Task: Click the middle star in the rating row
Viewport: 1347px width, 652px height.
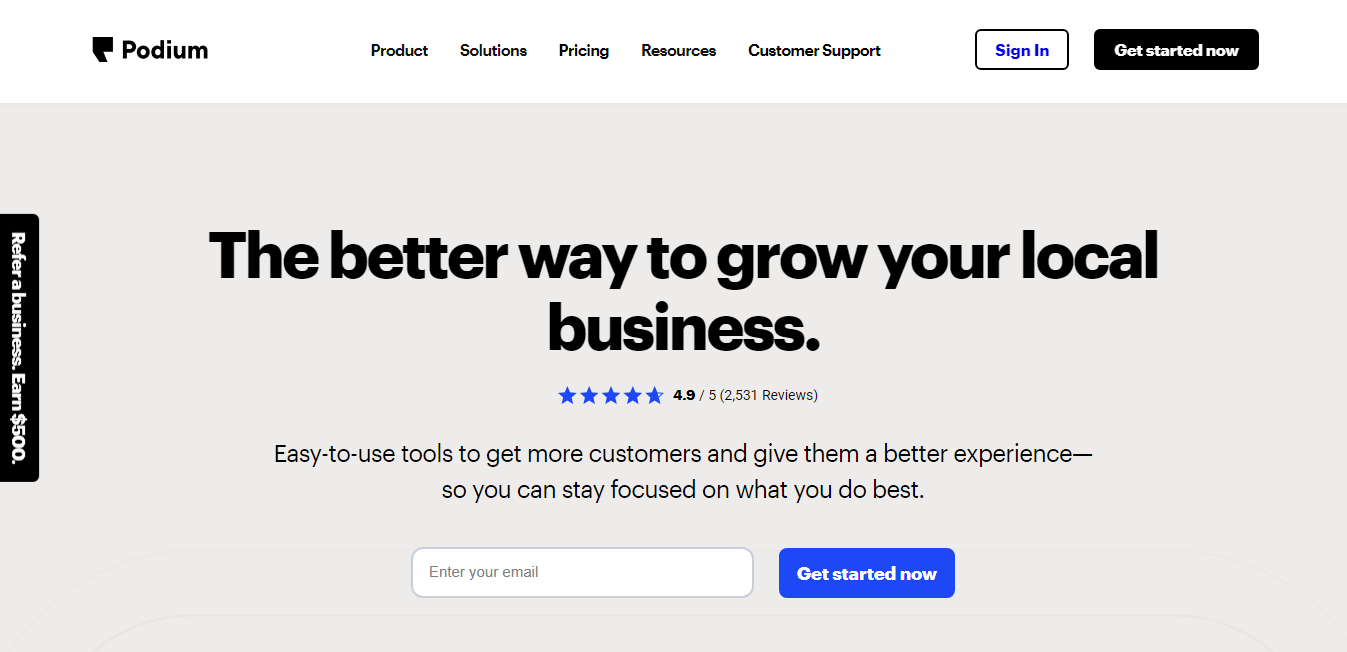Action: click(611, 395)
